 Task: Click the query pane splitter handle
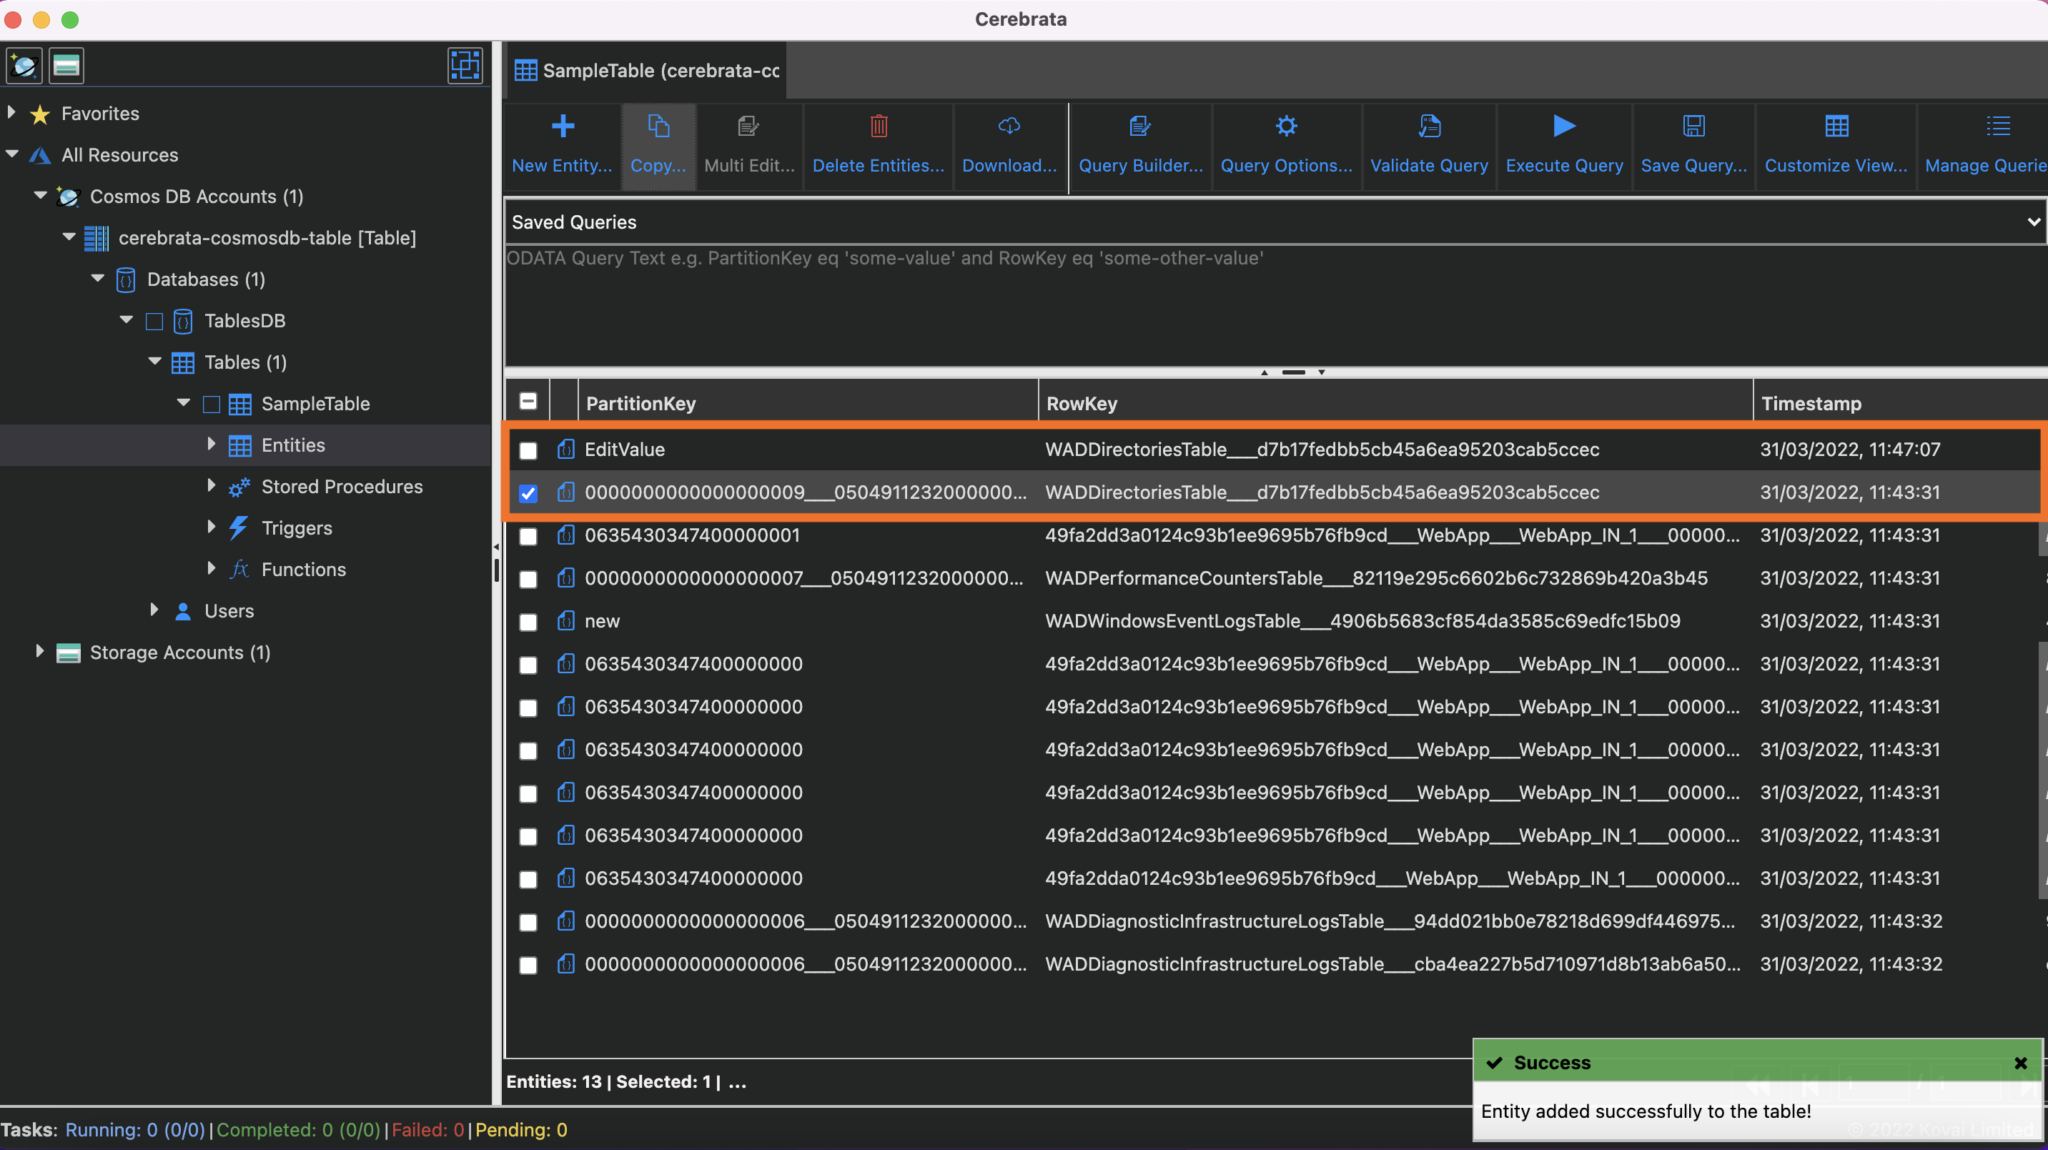click(1293, 372)
